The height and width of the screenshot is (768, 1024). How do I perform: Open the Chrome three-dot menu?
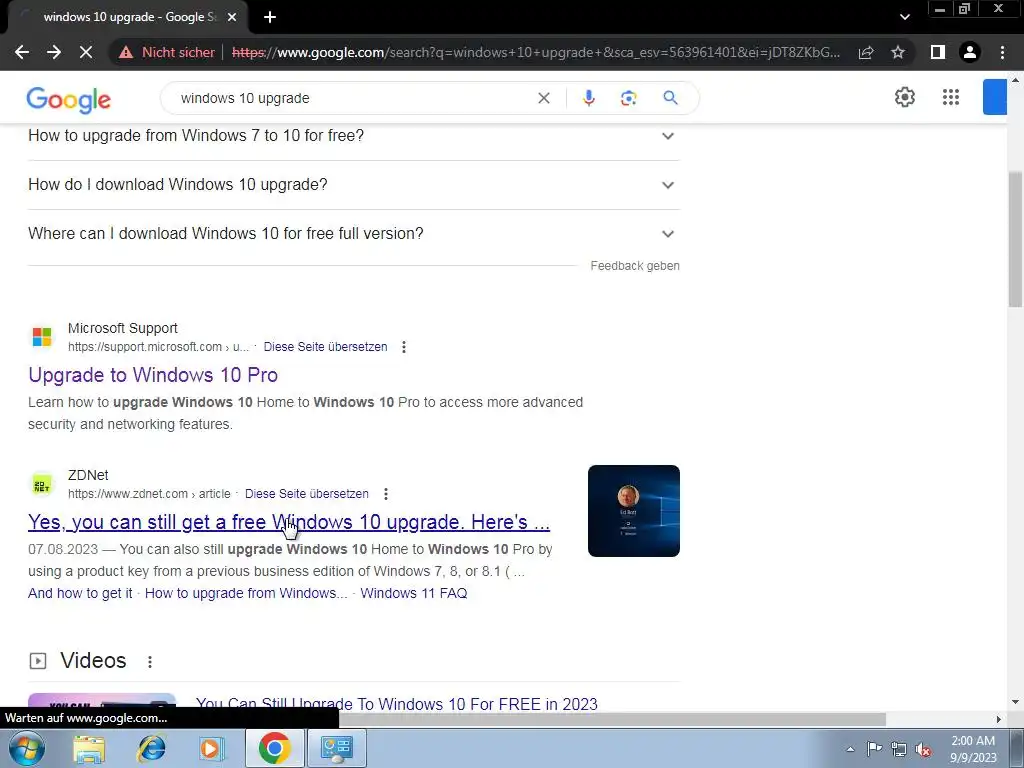point(1002,52)
